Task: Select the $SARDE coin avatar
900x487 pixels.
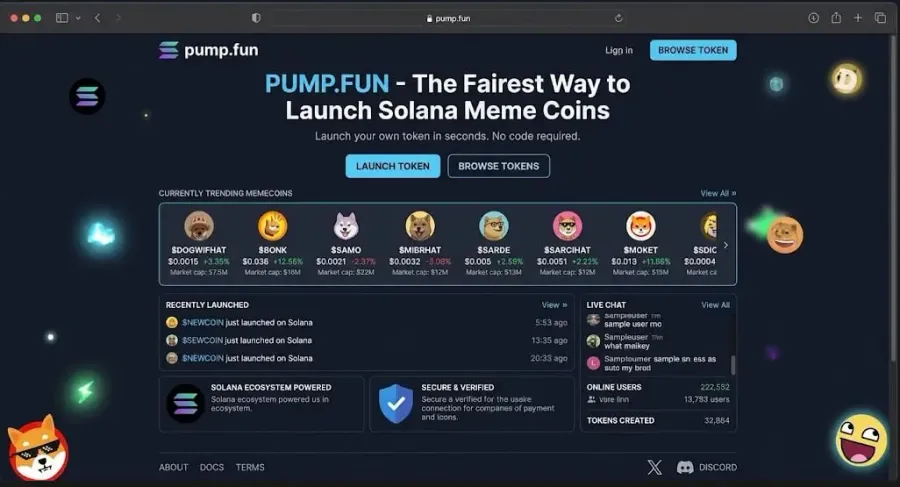Action: tap(494, 225)
